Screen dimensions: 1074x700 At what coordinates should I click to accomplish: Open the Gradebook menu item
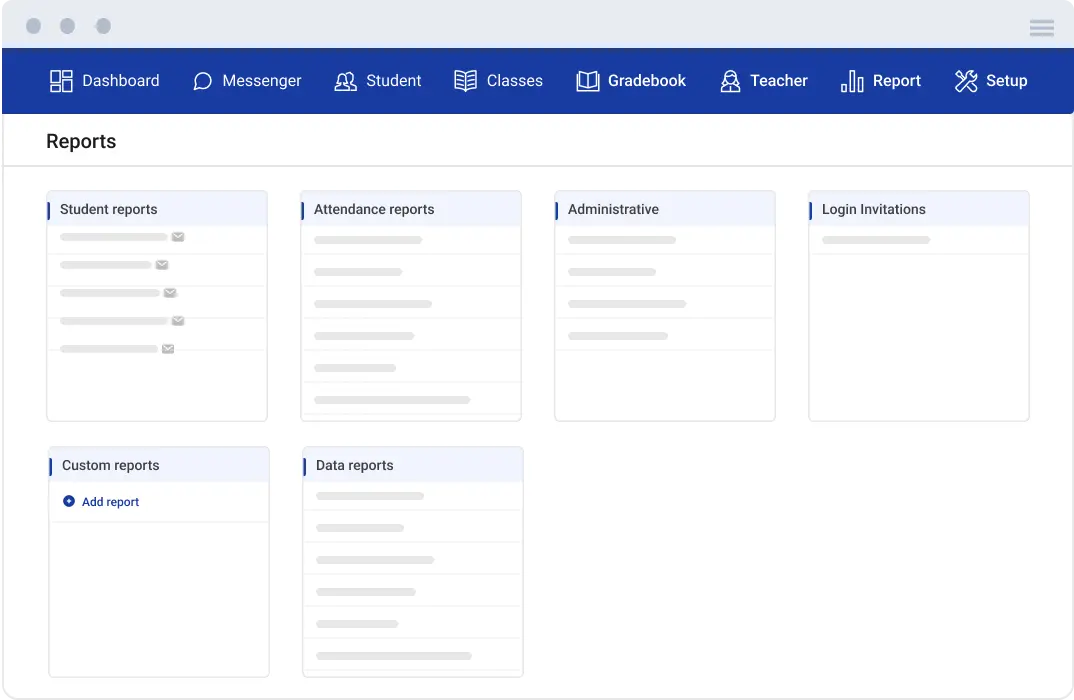pyautogui.click(x=646, y=81)
